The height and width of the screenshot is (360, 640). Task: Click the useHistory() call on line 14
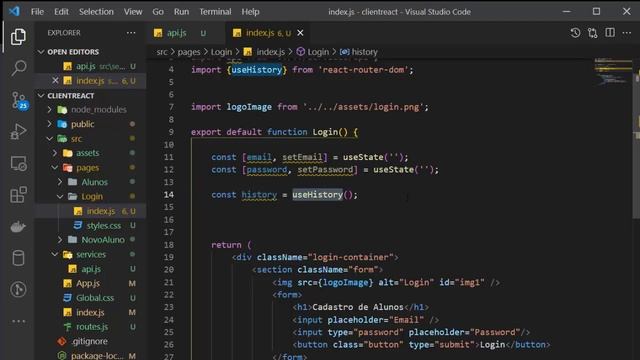coord(324,195)
